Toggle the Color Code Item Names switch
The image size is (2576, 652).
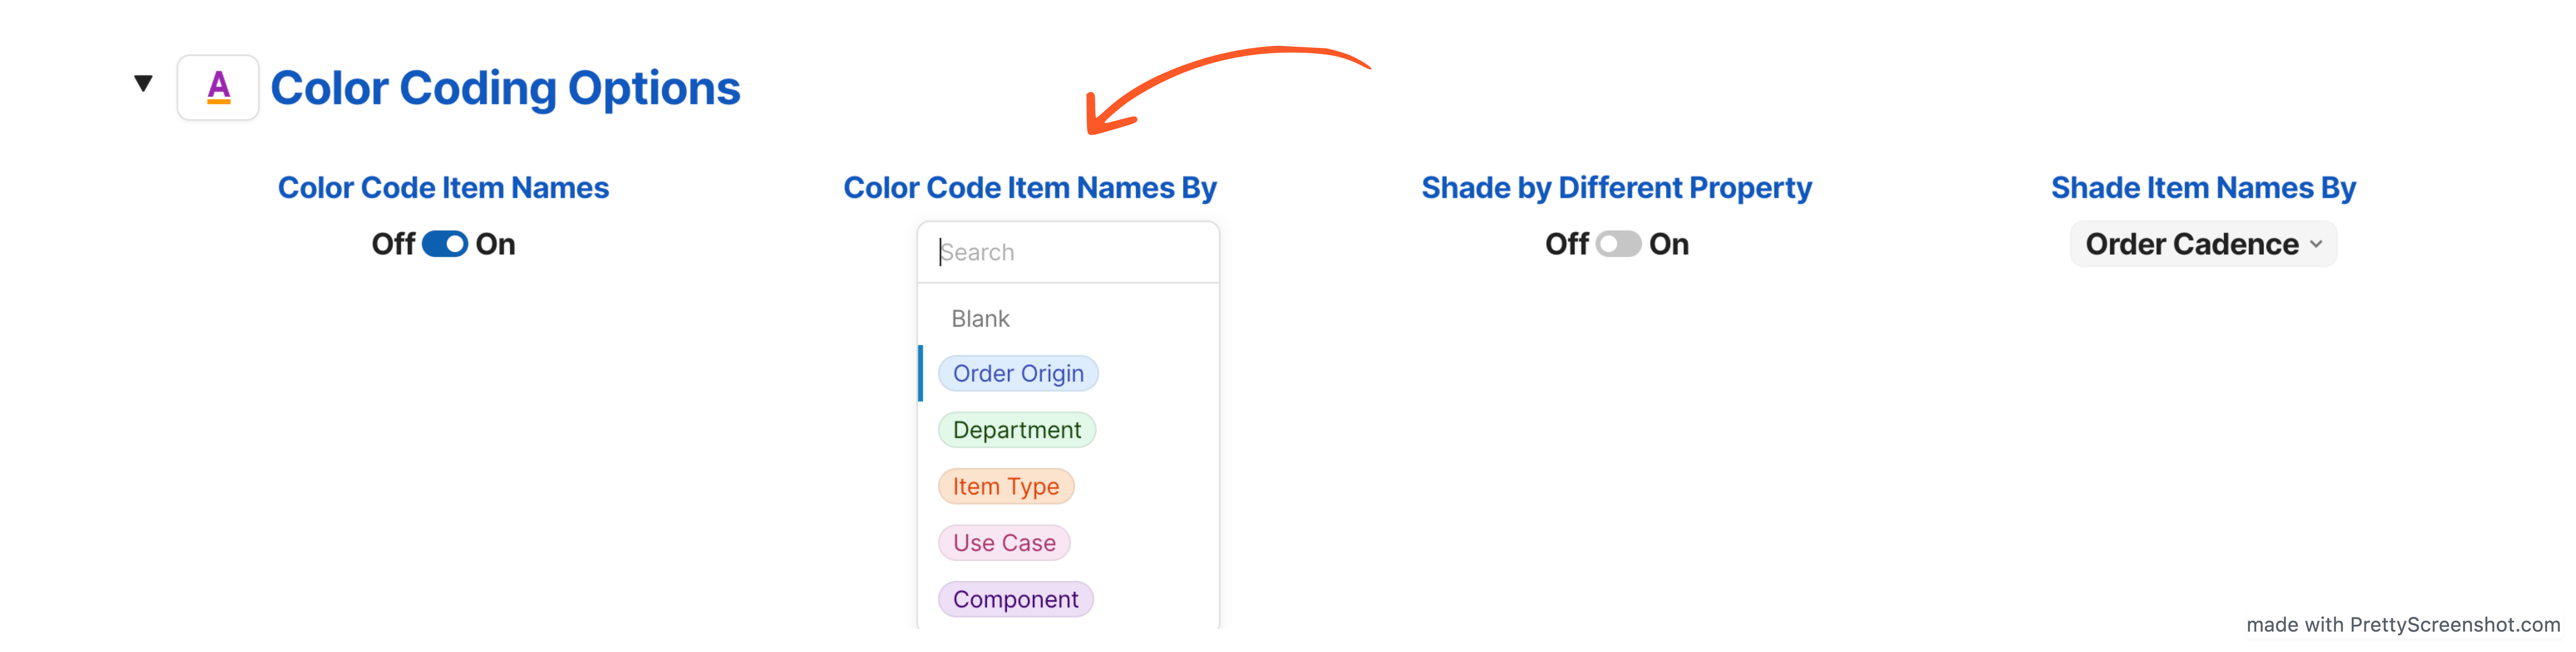(x=445, y=244)
